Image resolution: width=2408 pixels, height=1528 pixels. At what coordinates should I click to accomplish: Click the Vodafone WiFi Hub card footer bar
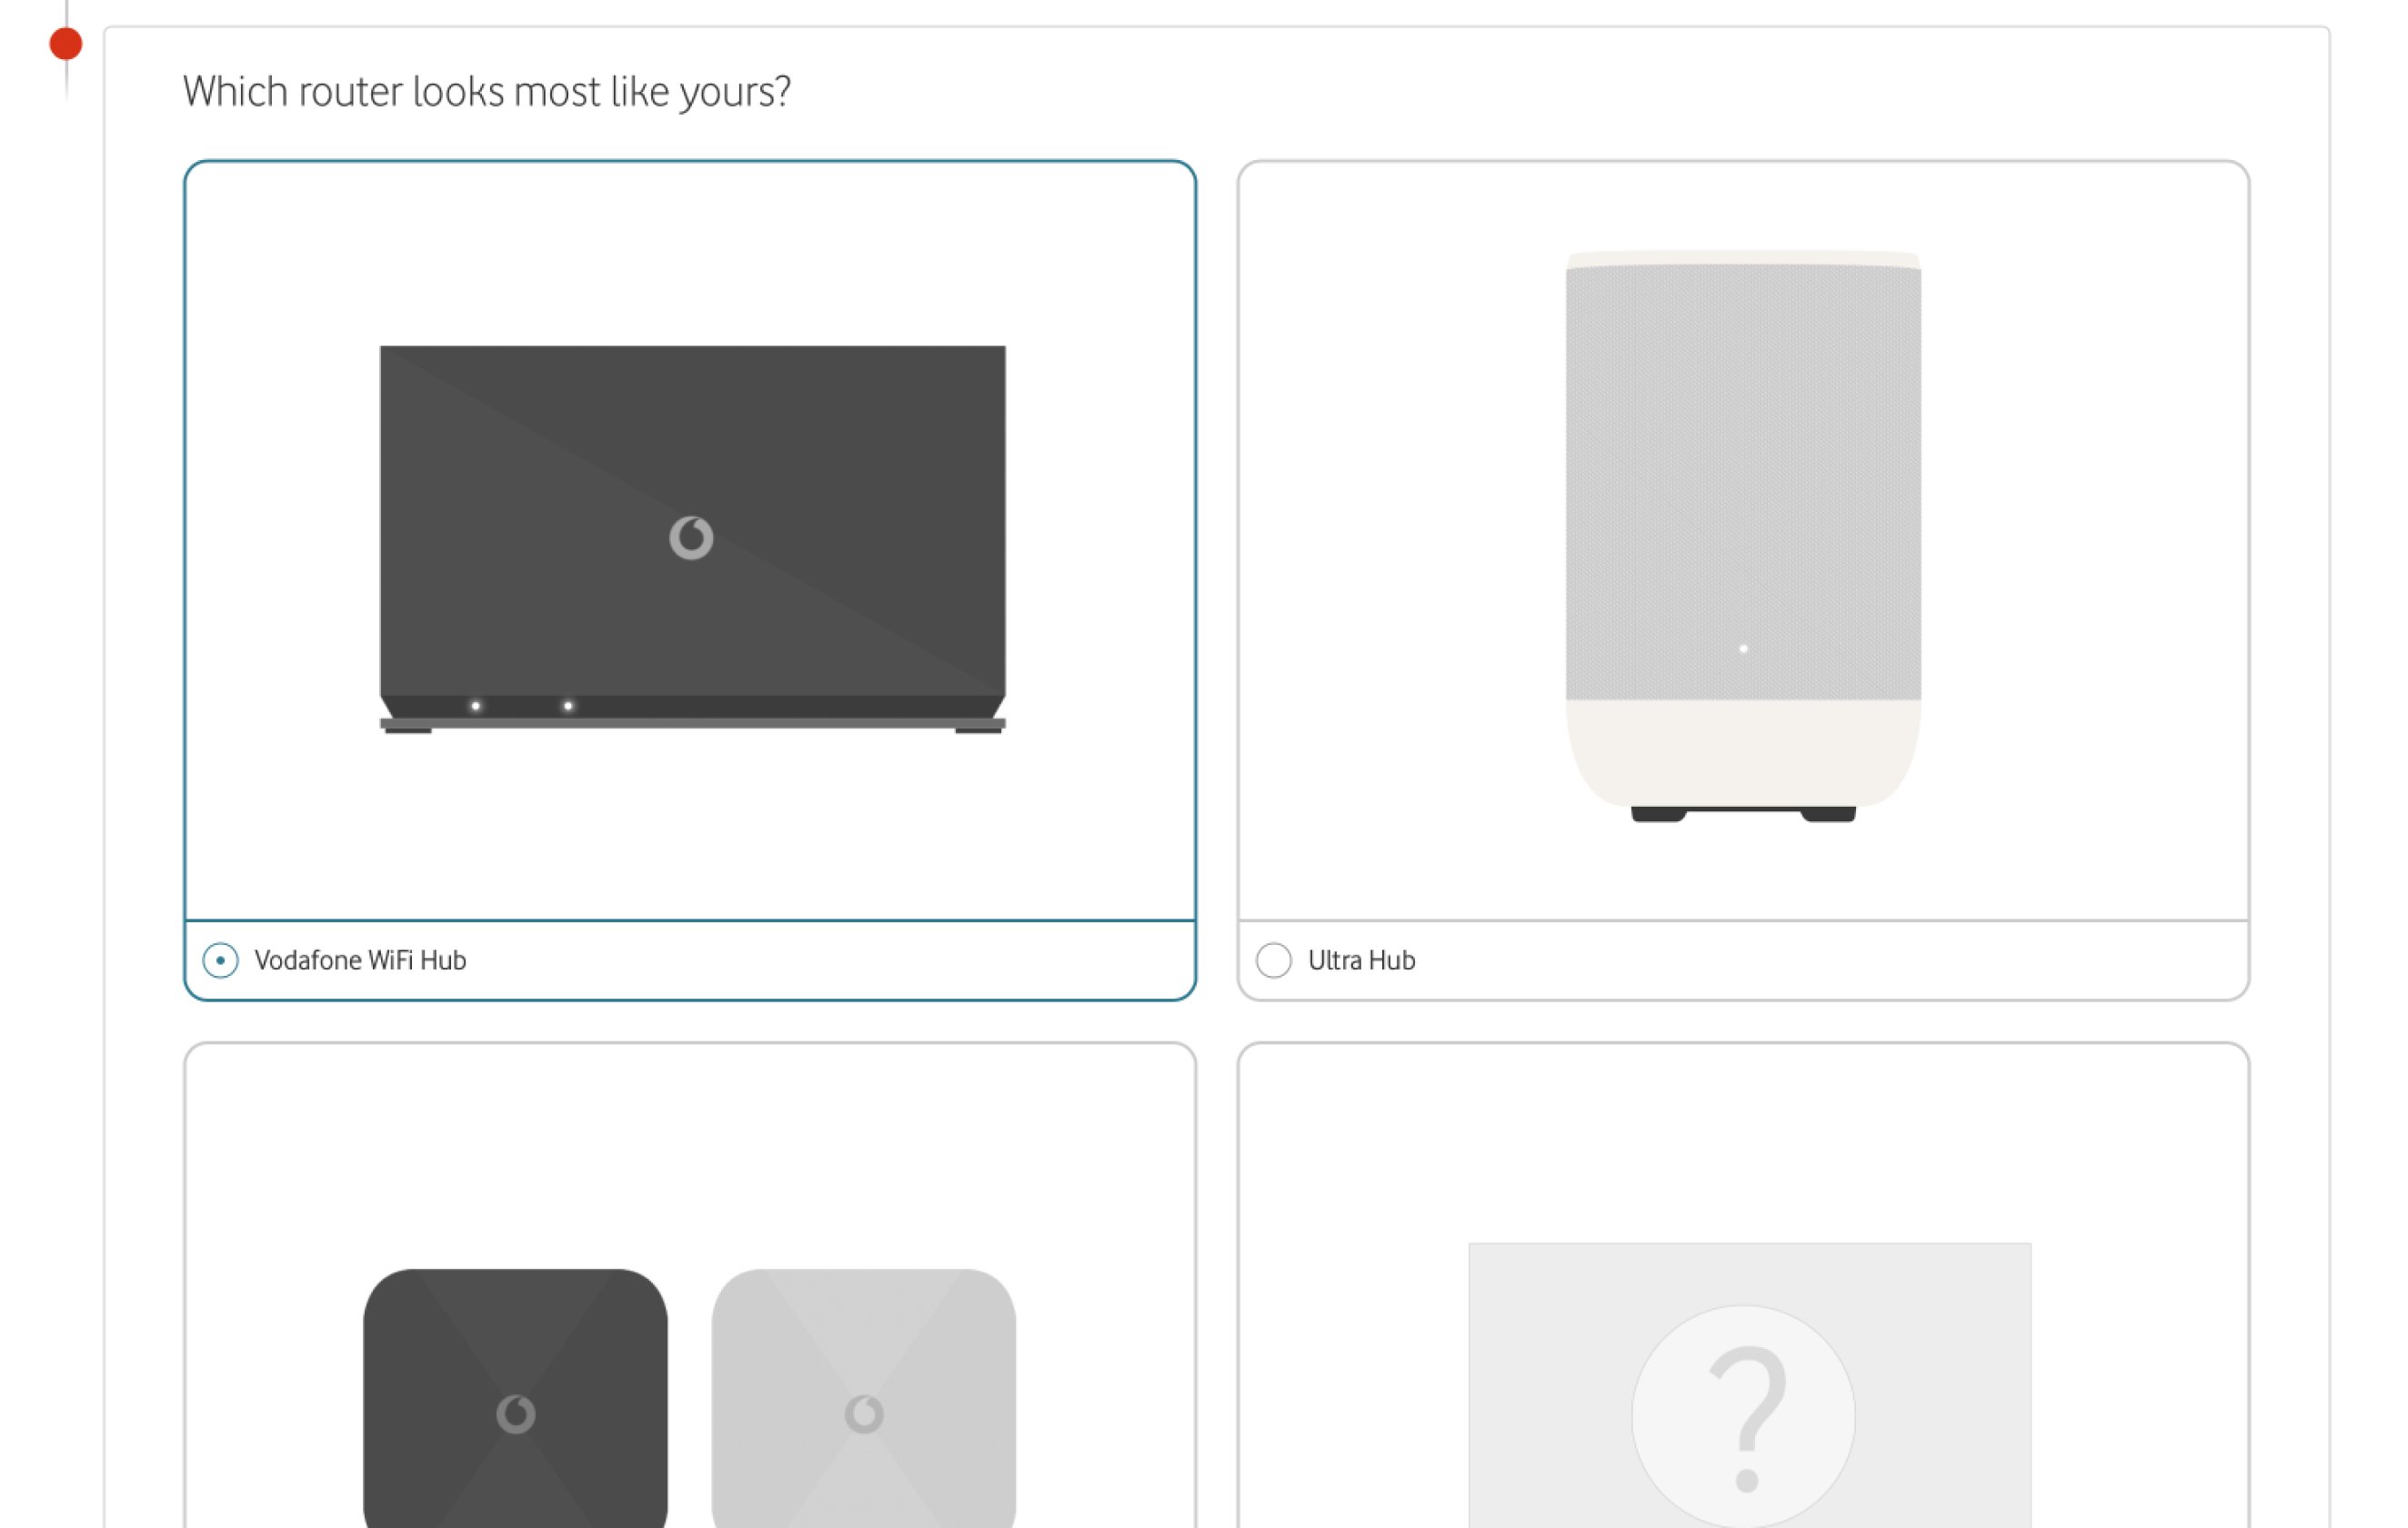tap(690, 960)
